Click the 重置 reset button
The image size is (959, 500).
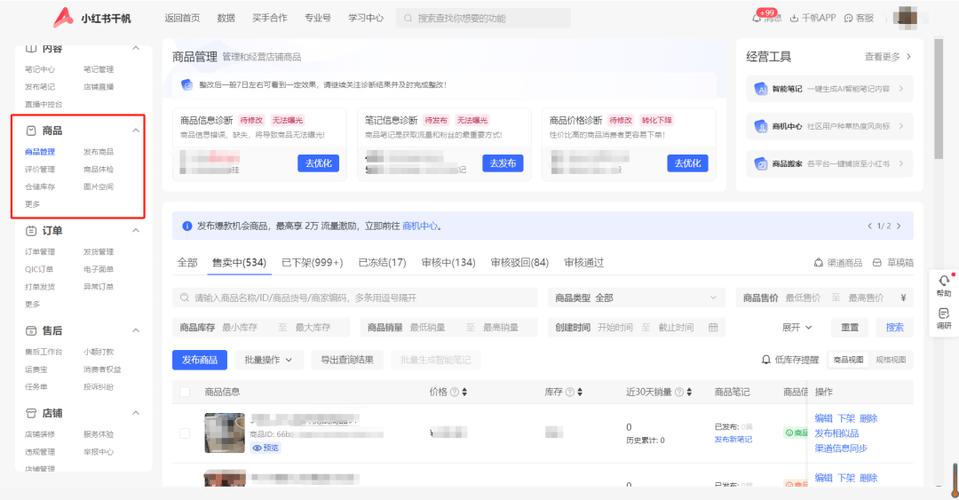click(x=850, y=328)
